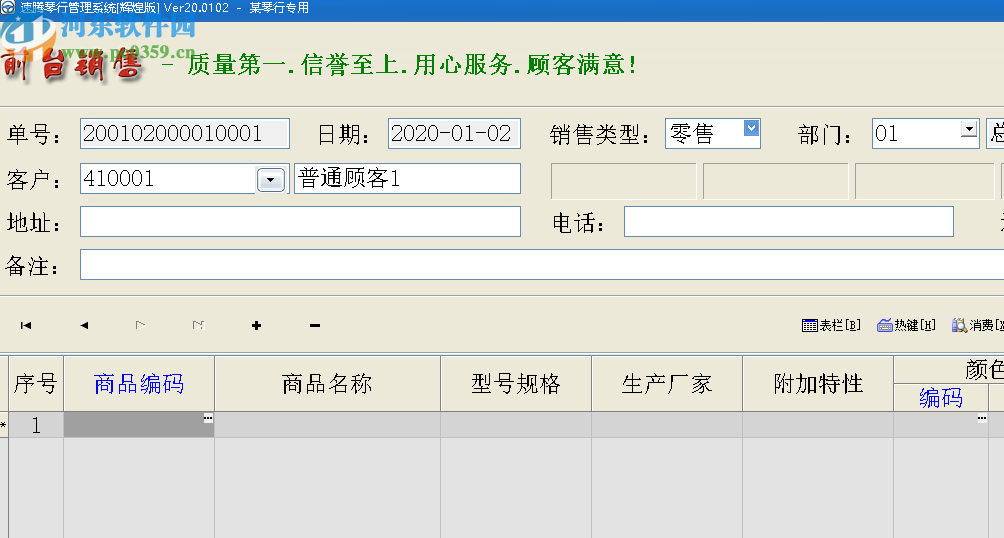
Task: Click customer name field 普通顾客1
Action: (407, 179)
